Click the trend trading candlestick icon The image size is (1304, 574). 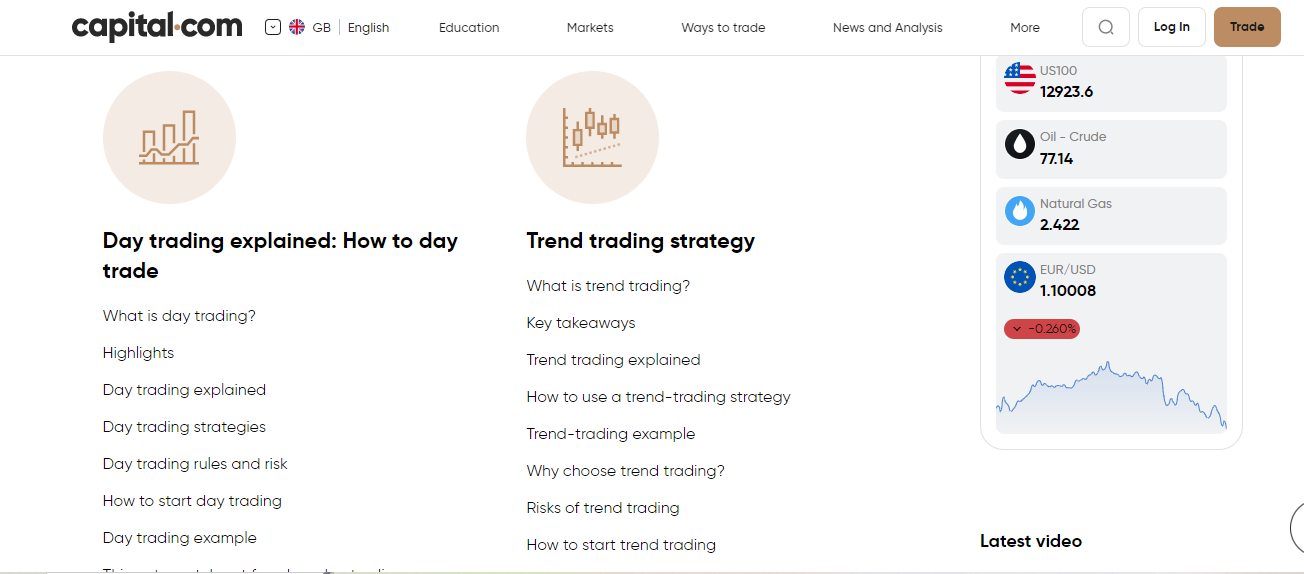click(592, 137)
